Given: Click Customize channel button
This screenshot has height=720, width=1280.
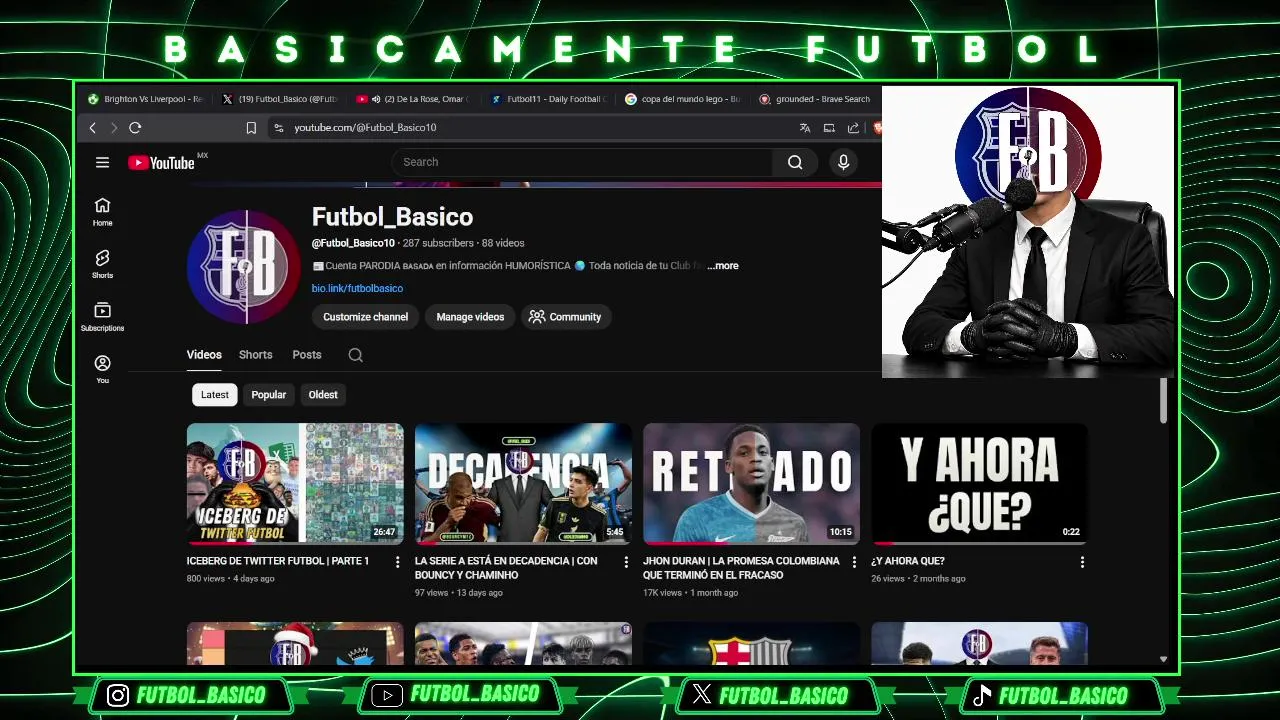Looking at the screenshot, I should (x=365, y=317).
